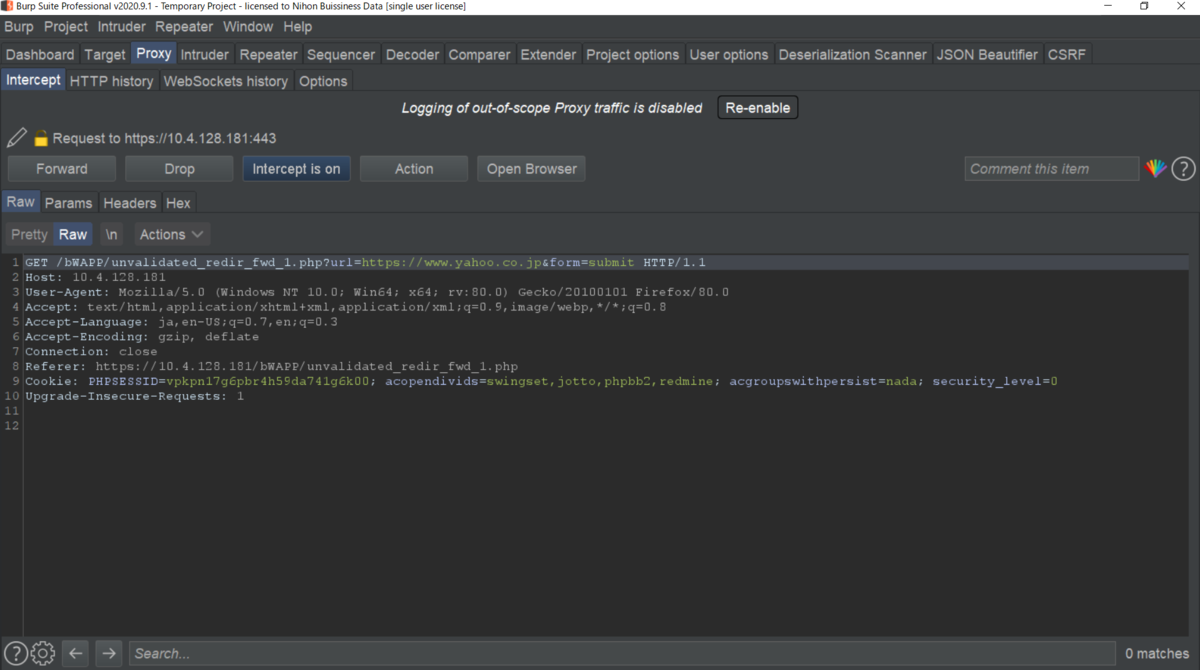Open the Deserialization Scanner tab
The width and height of the screenshot is (1200, 670).
pos(853,55)
